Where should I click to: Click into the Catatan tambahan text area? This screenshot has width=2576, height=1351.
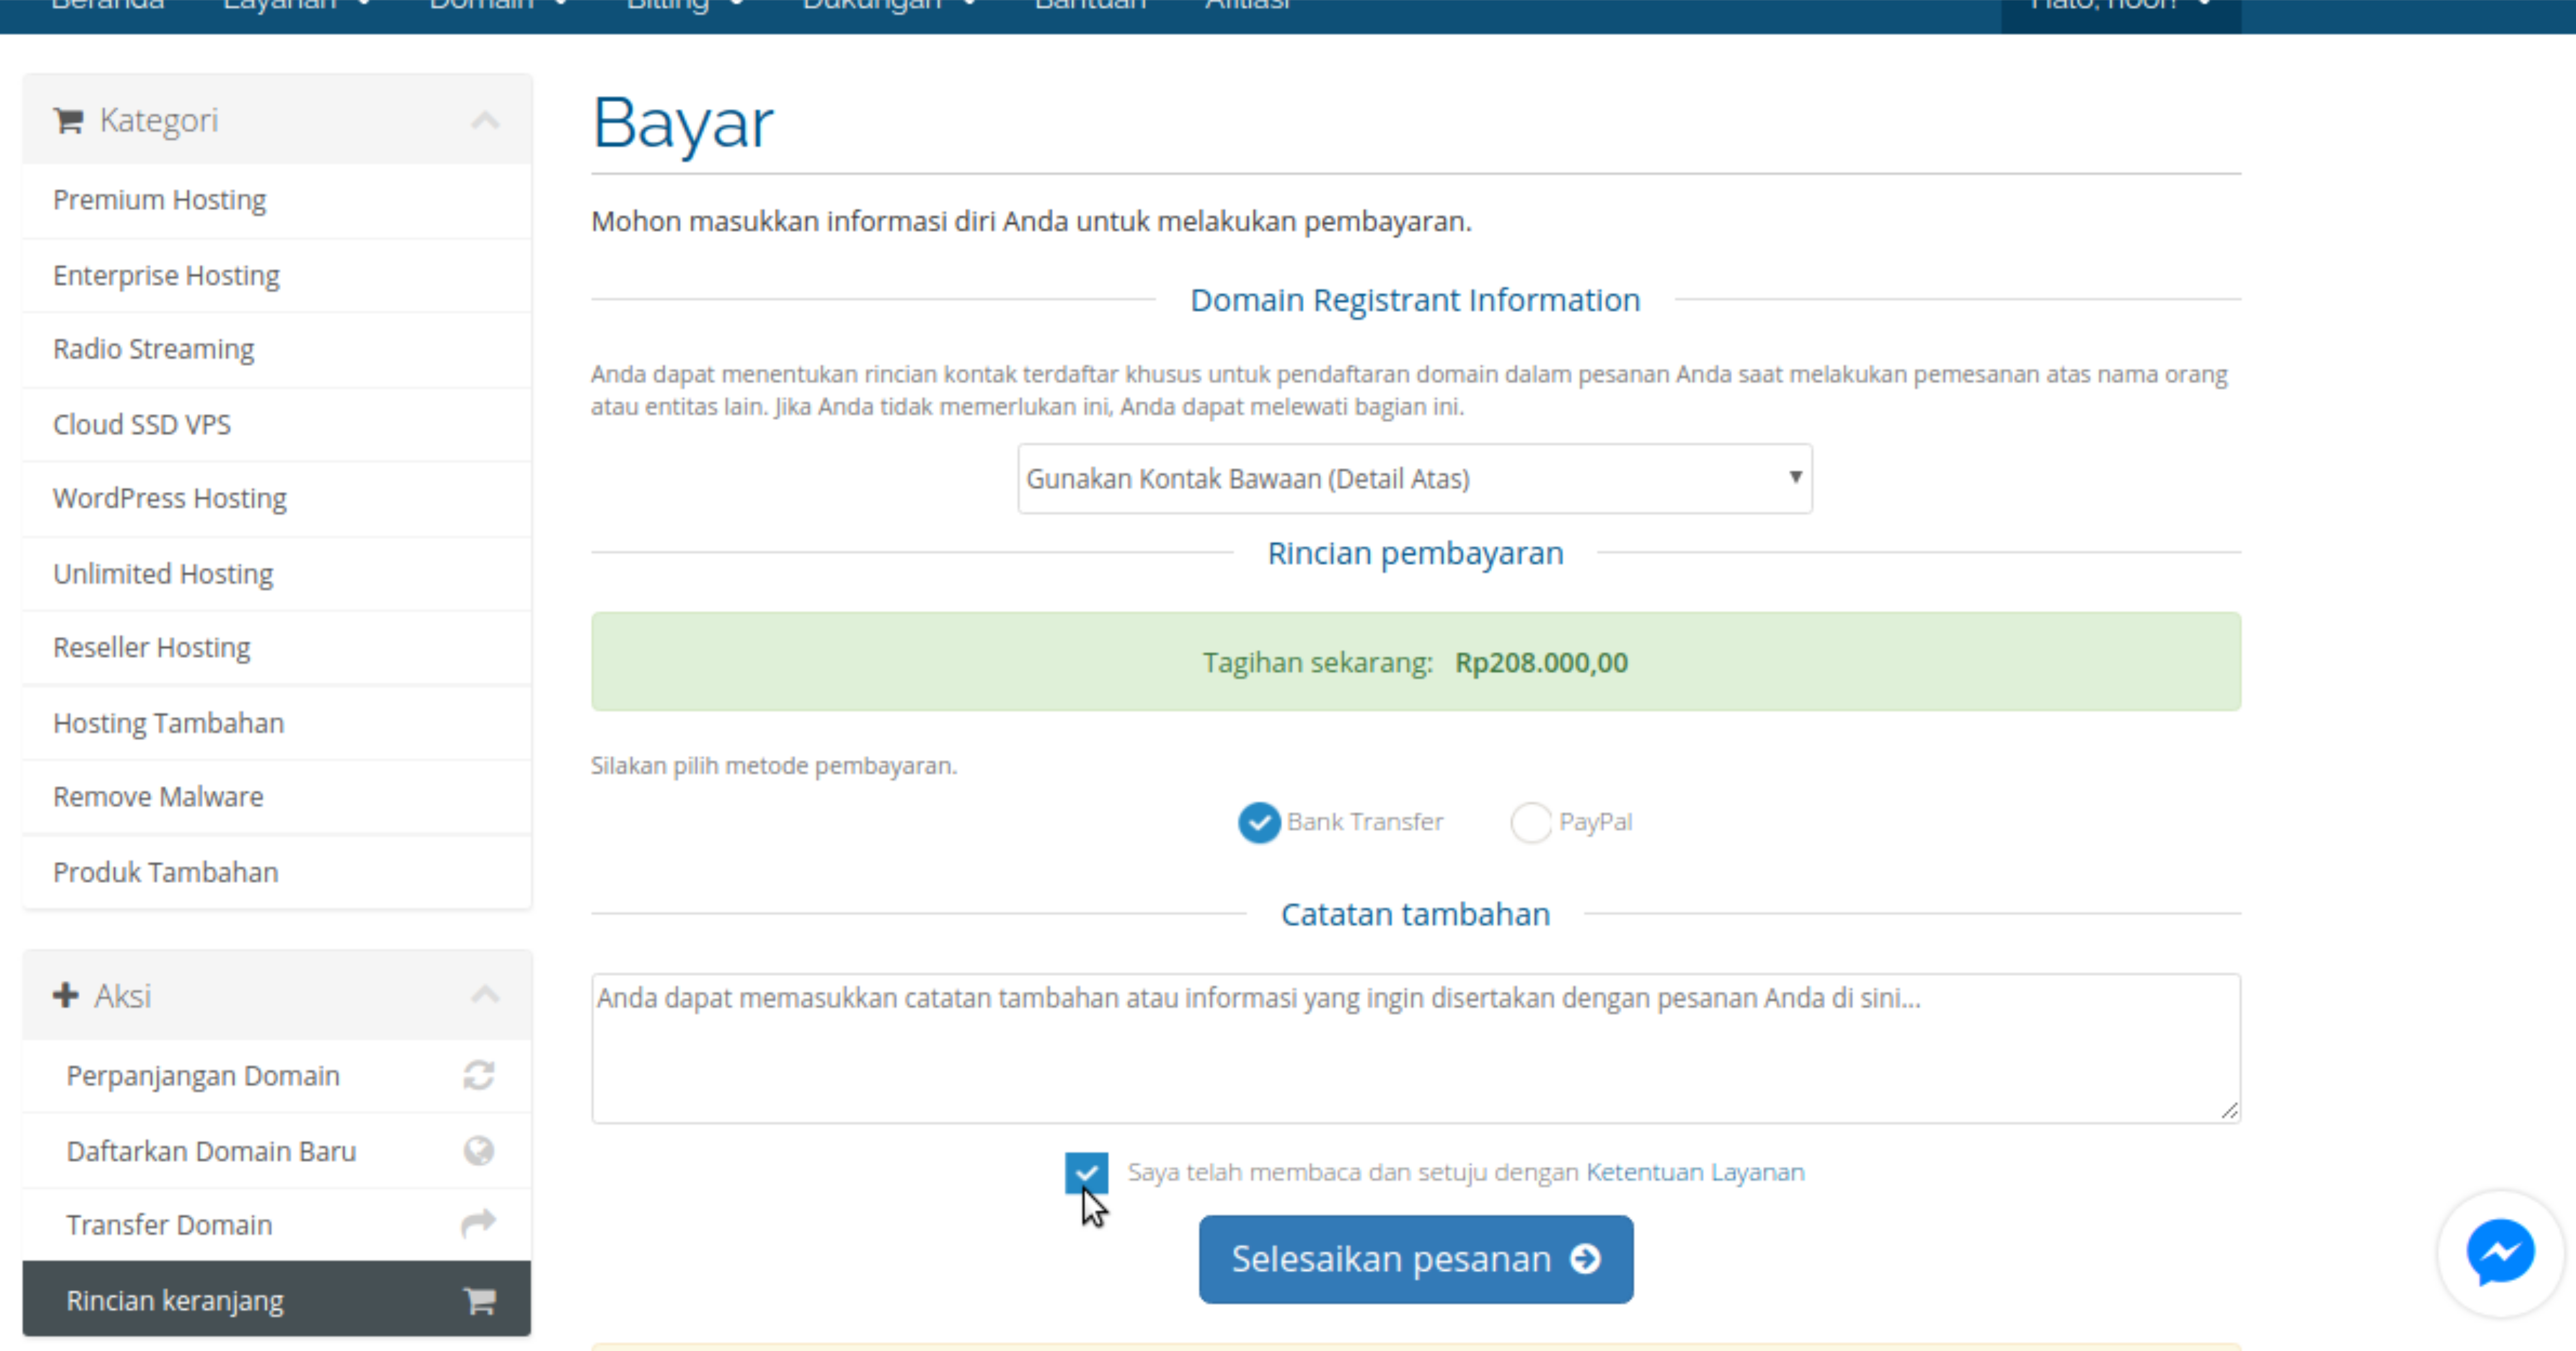pos(1415,1048)
